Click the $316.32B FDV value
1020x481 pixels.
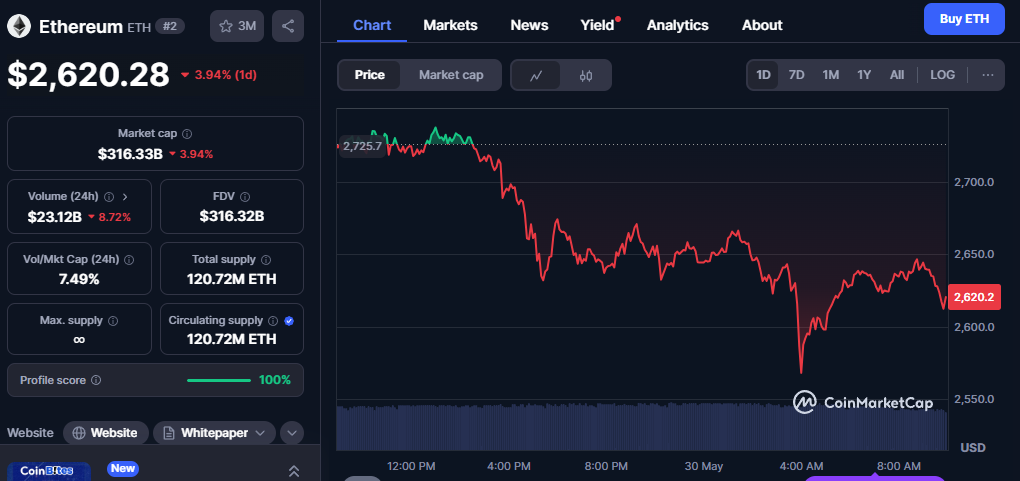232,217
